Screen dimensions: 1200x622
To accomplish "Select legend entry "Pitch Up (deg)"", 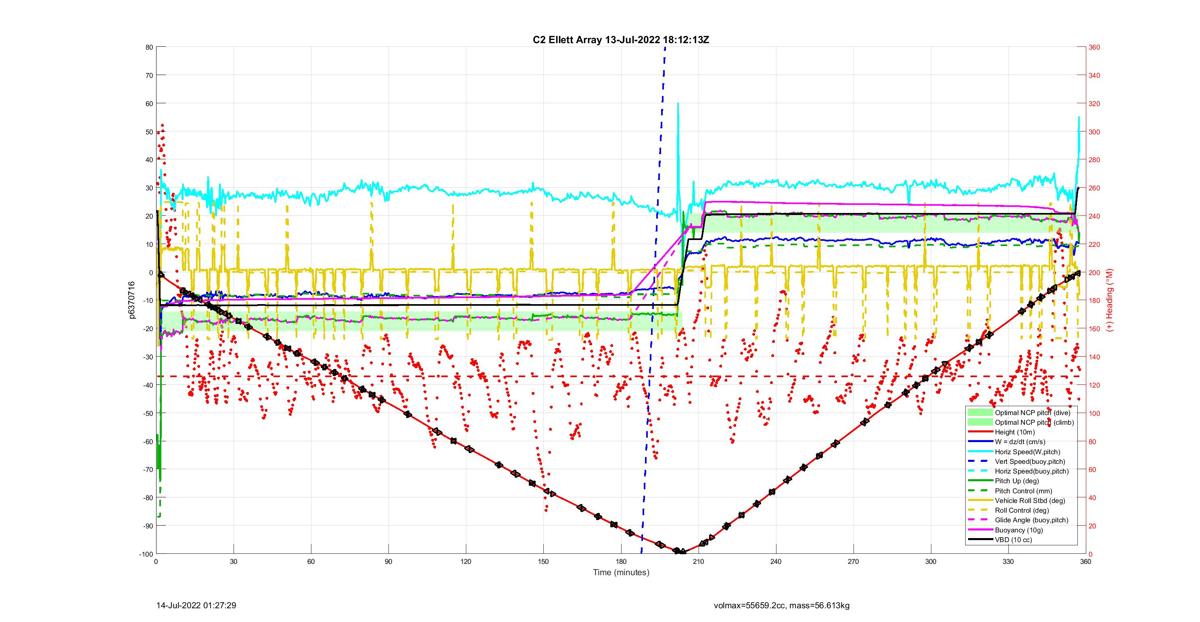I will click(1017, 481).
